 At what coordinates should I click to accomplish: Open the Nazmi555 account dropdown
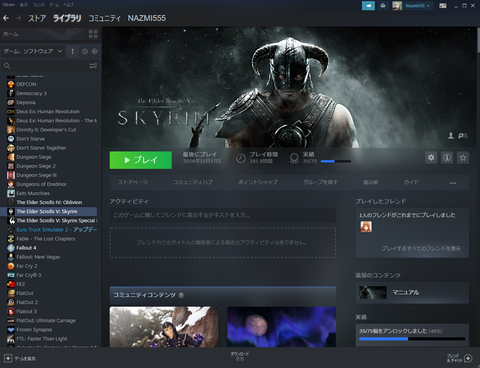pyautogui.click(x=417, y=6)
